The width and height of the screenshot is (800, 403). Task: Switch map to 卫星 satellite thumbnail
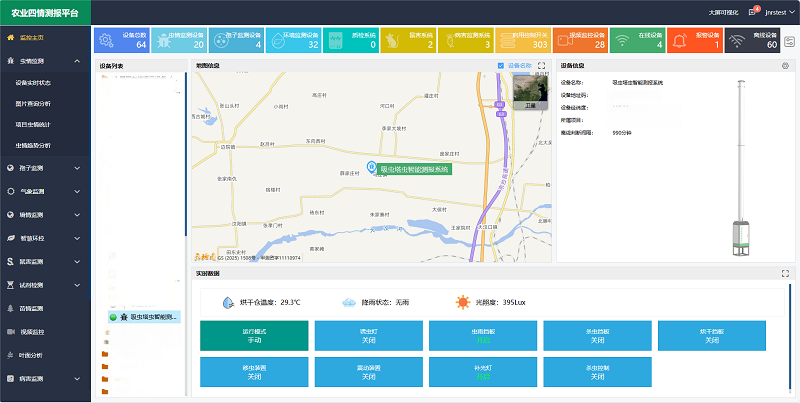[530, 91]
